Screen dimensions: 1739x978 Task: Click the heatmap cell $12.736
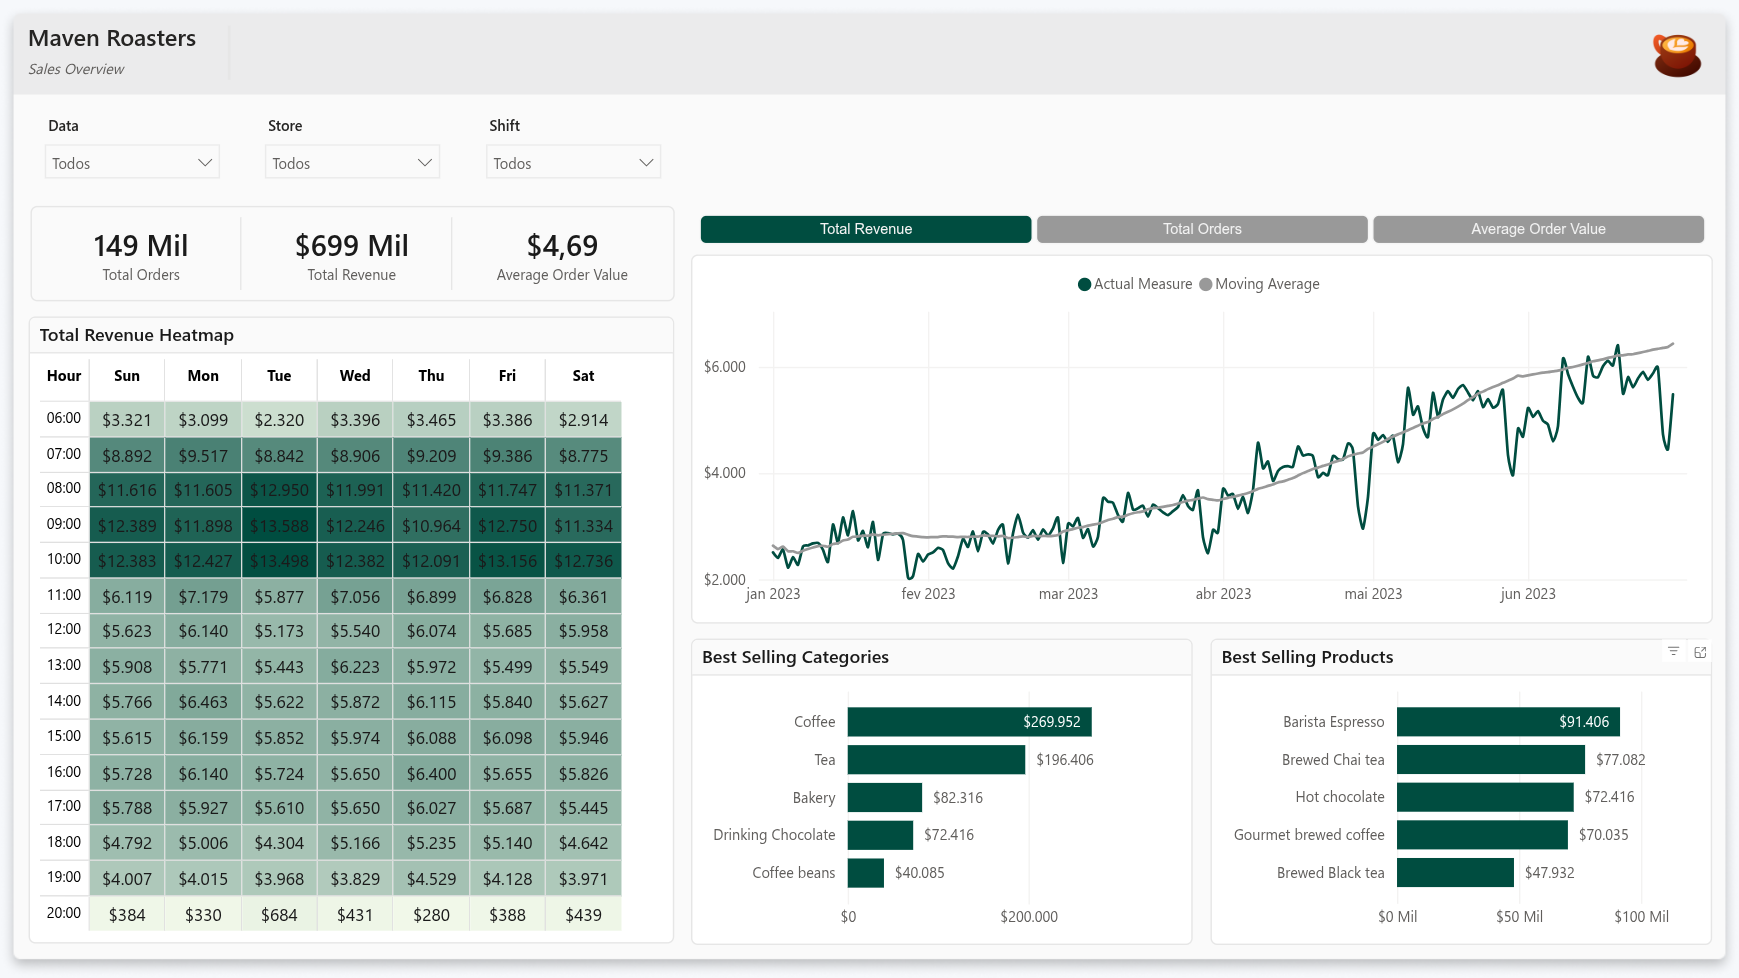583,561
